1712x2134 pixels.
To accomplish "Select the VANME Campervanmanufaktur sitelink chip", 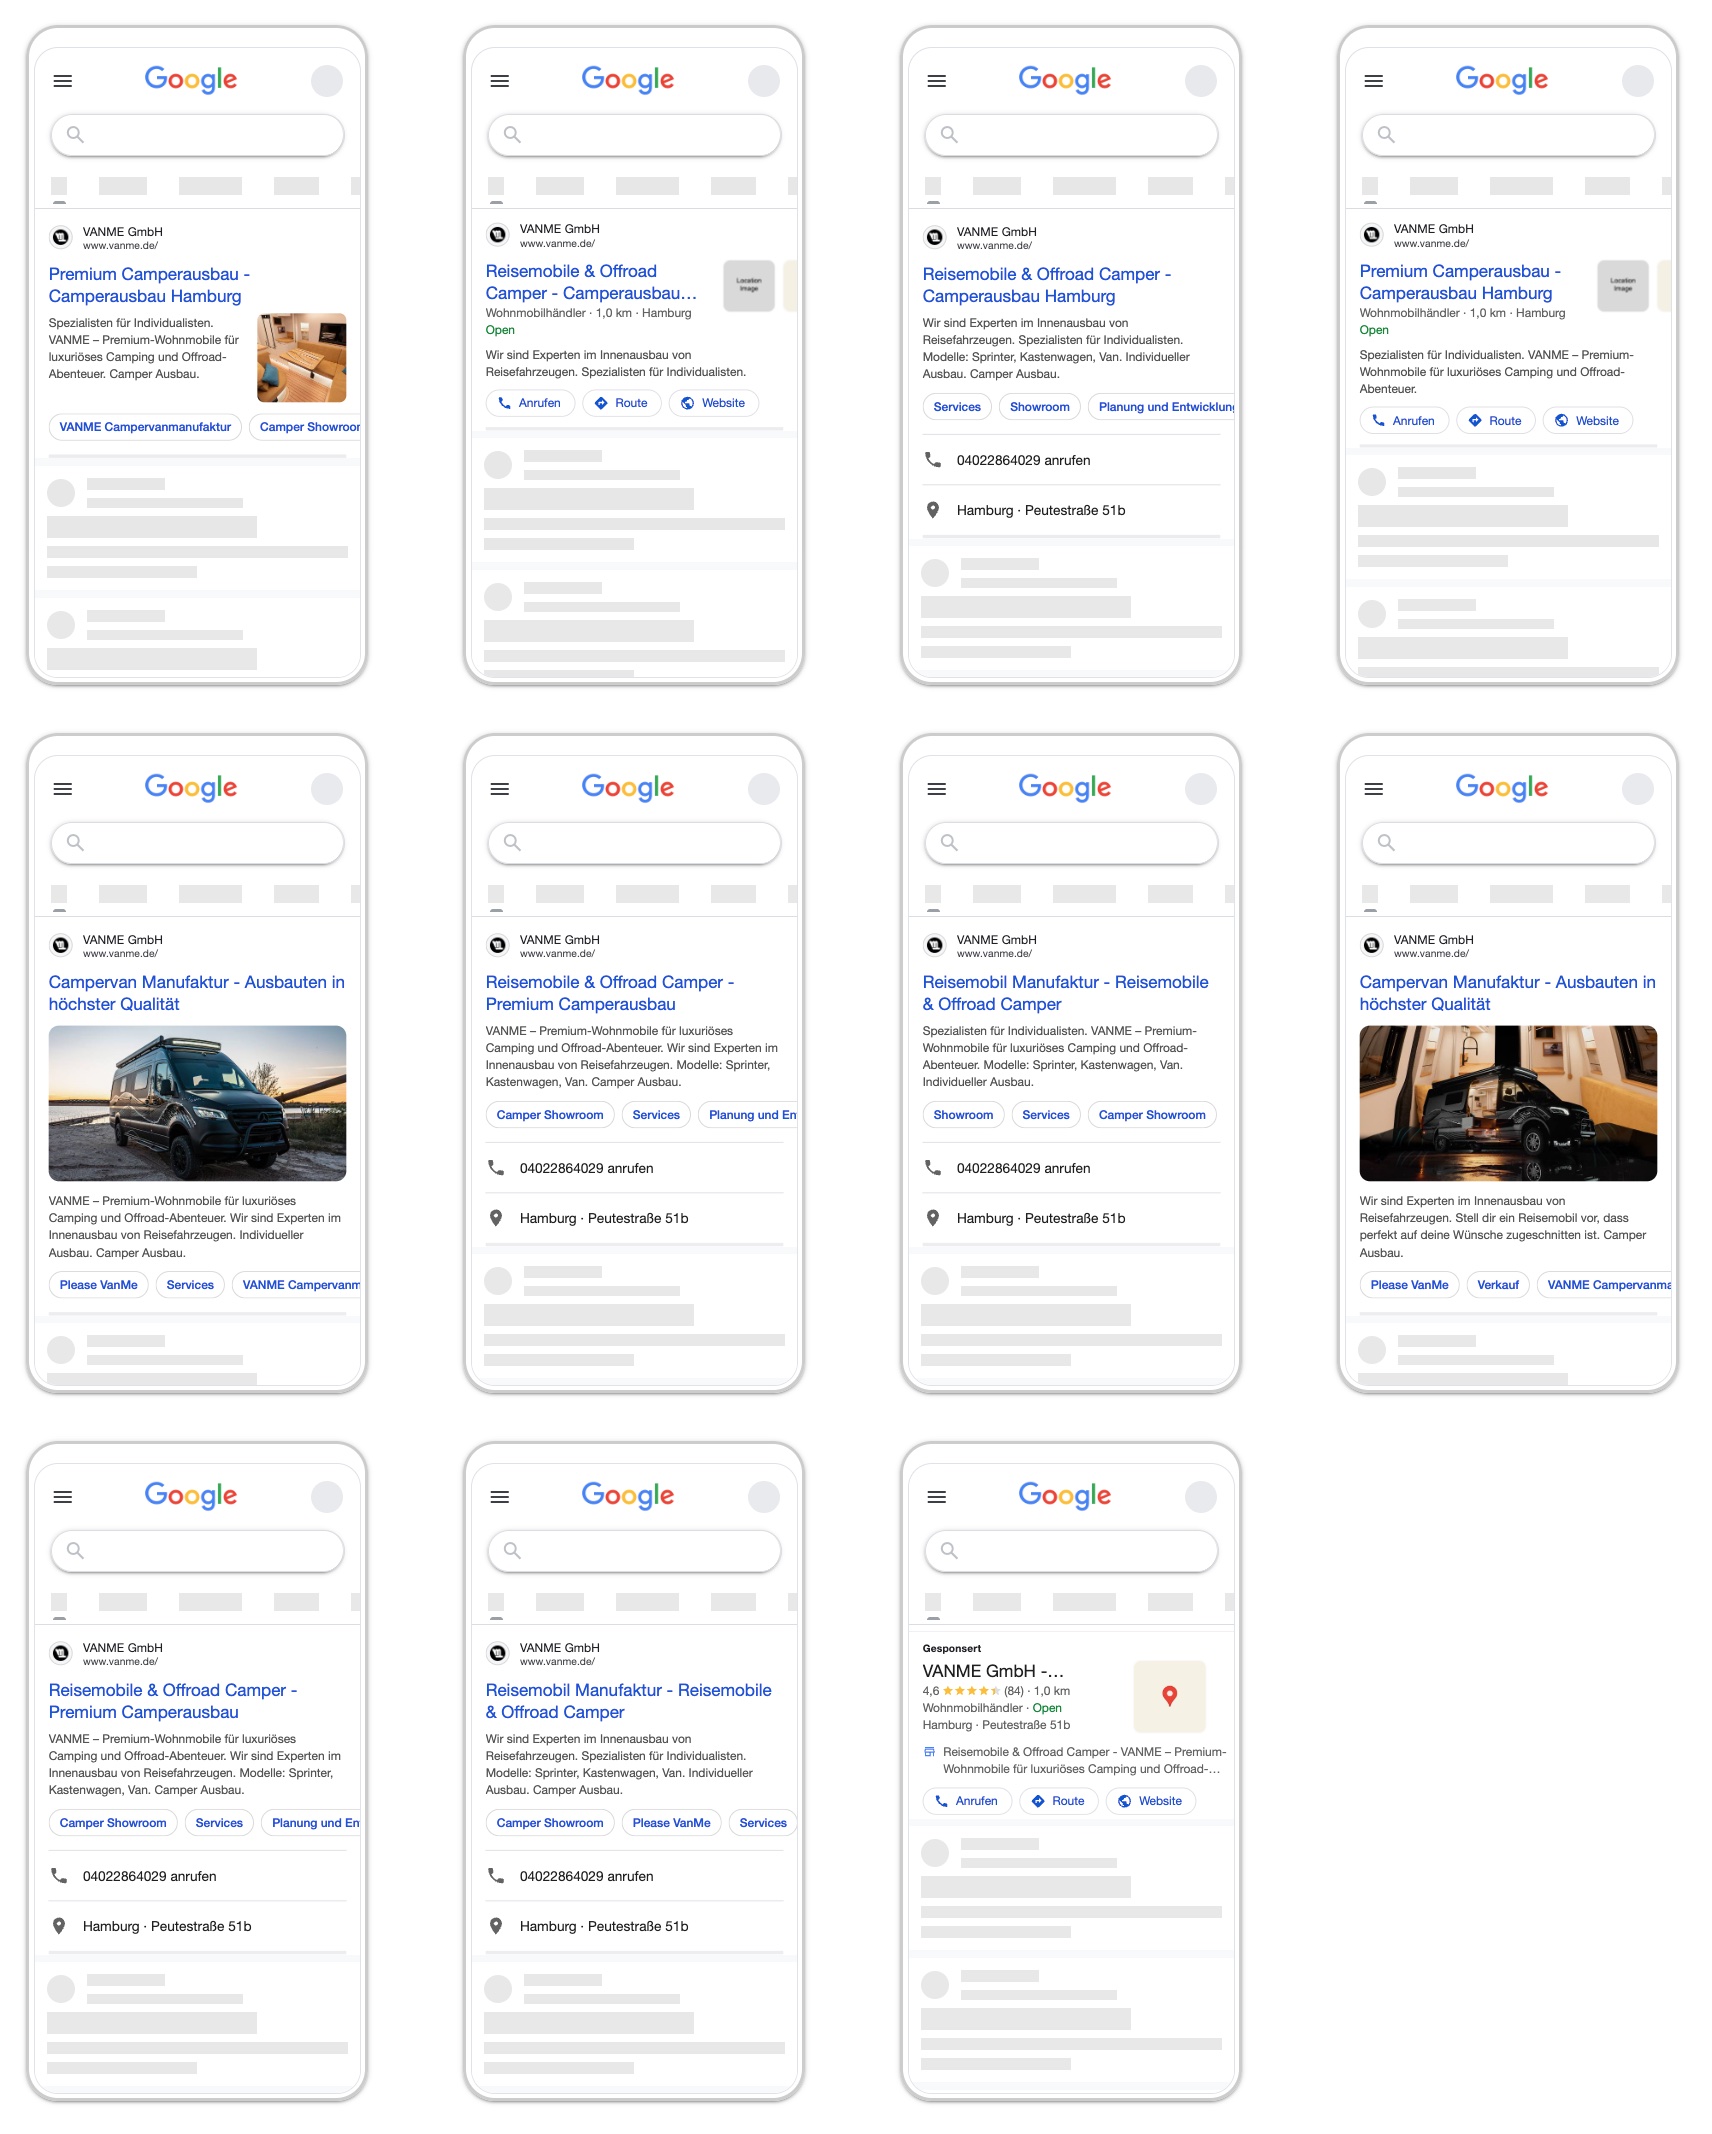I will click(x=145, y=427).
